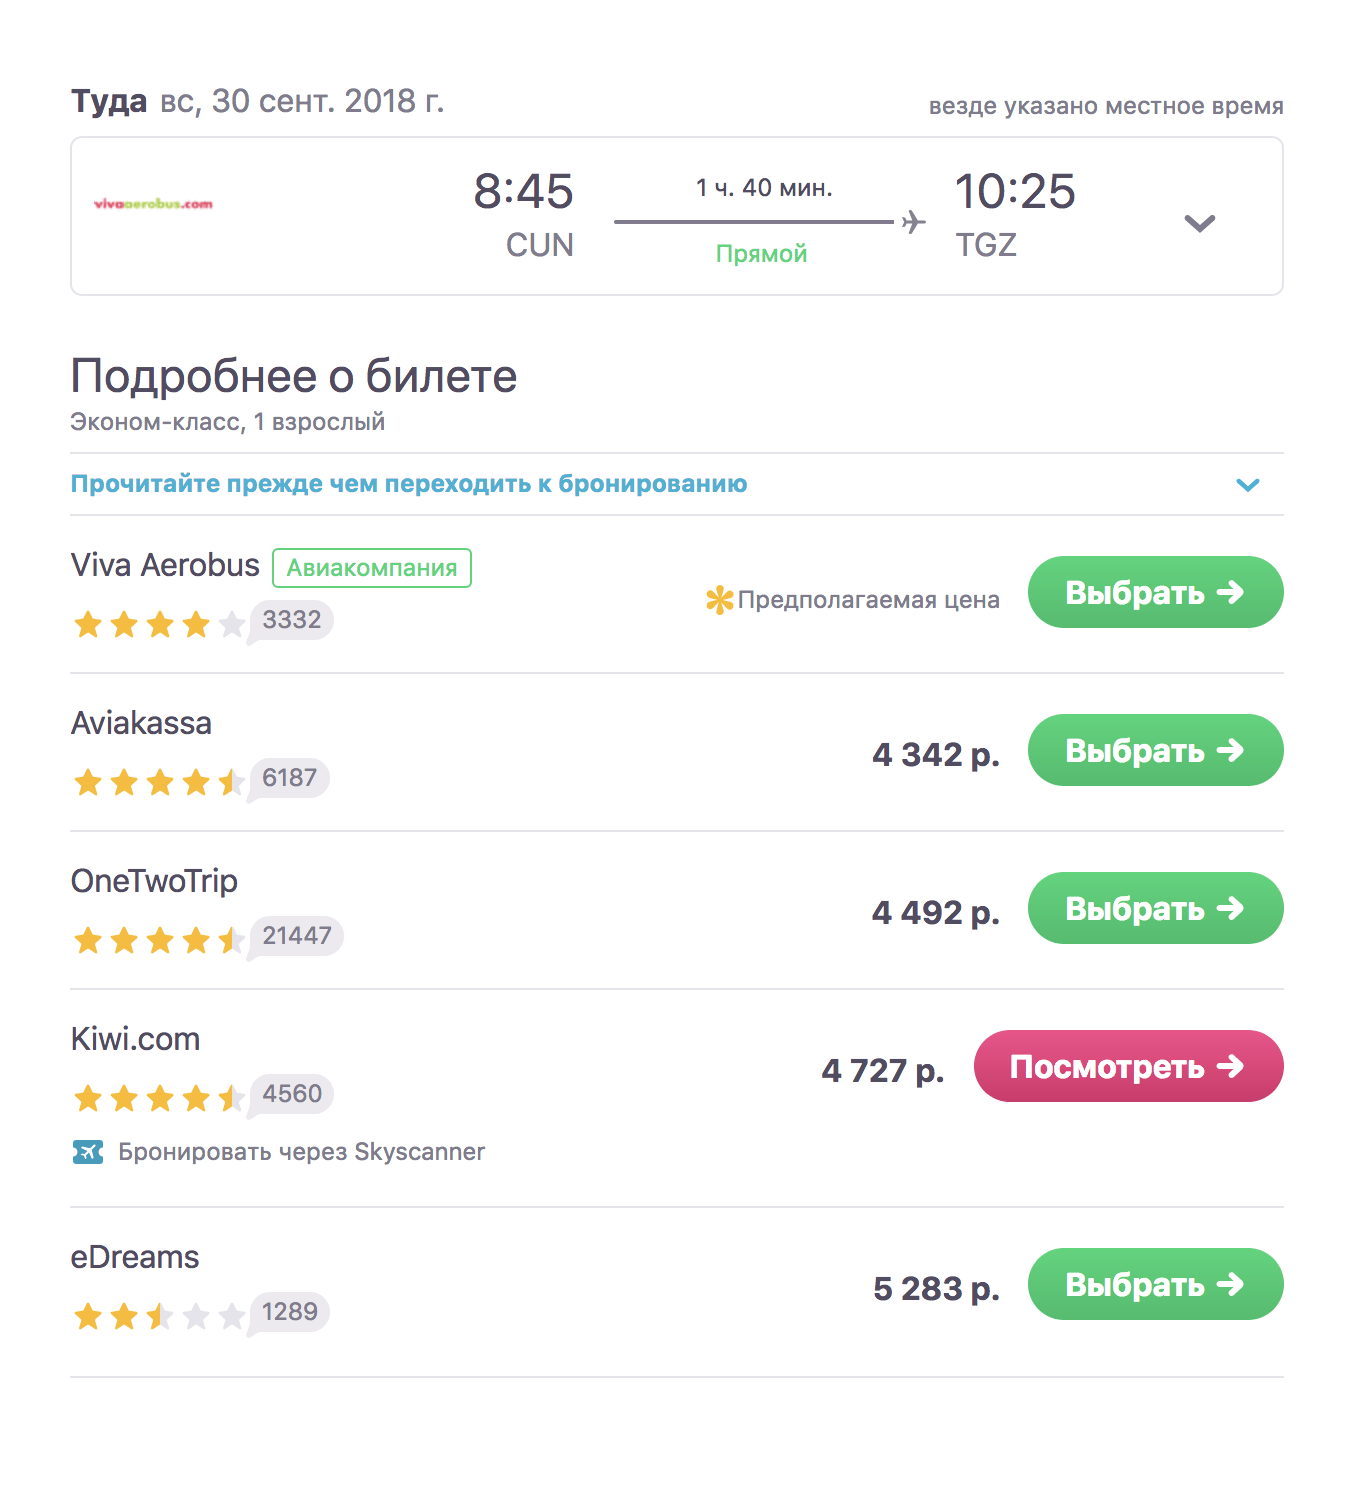Image resolution: width=1366 pixels, height=1486 pixels.
Task: Open Aviakassa 6187 reviews count
Action: click(289, 779)
